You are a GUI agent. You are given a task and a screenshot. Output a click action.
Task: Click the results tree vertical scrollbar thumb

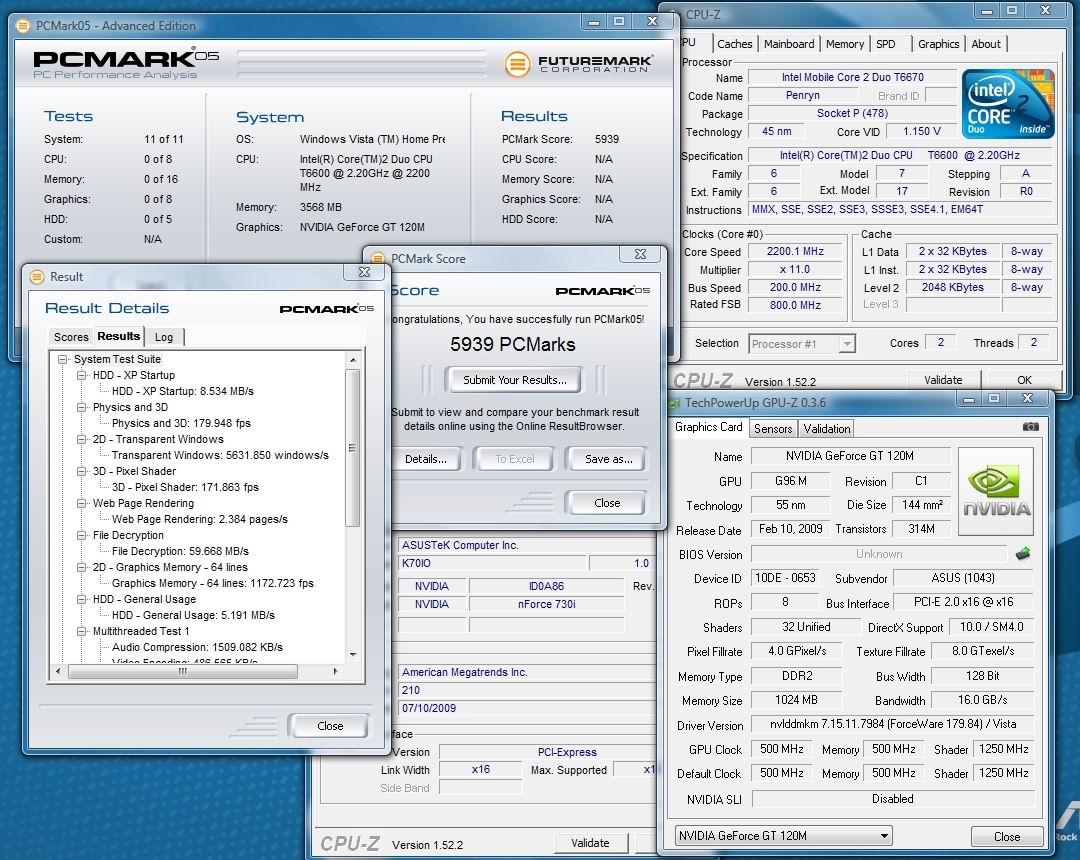coord(353,448)
